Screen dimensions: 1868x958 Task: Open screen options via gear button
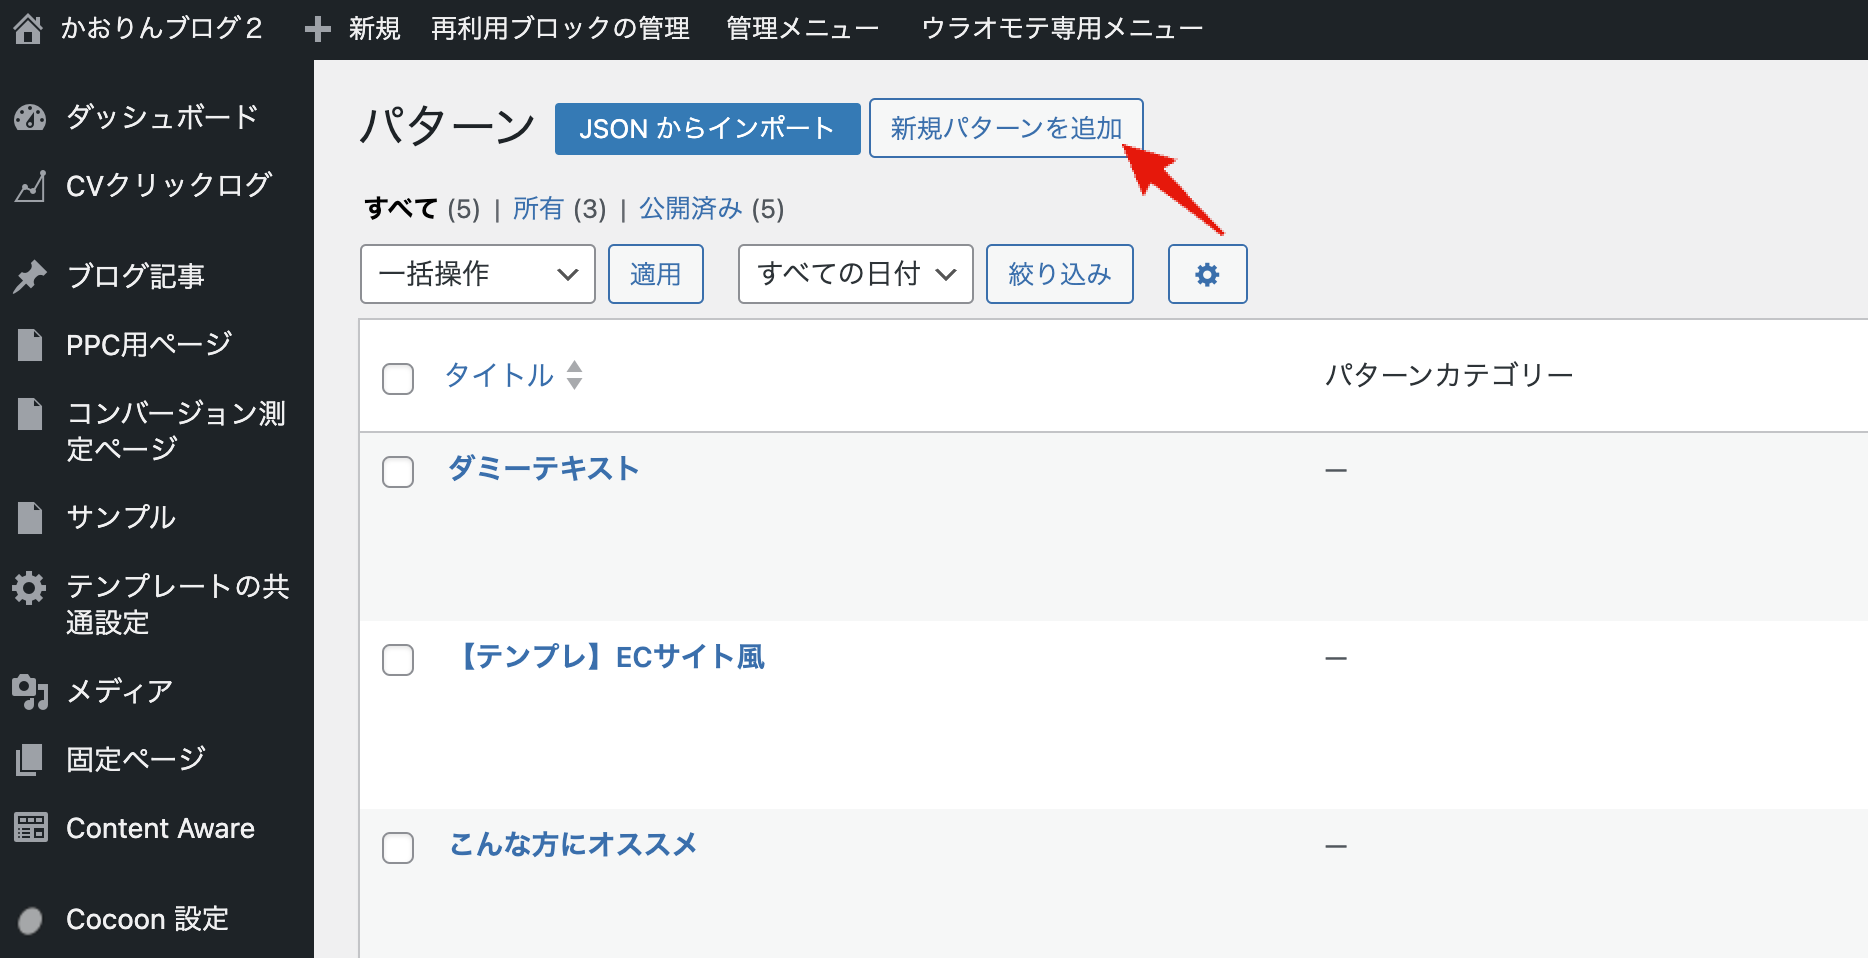tap(1207, 274)
